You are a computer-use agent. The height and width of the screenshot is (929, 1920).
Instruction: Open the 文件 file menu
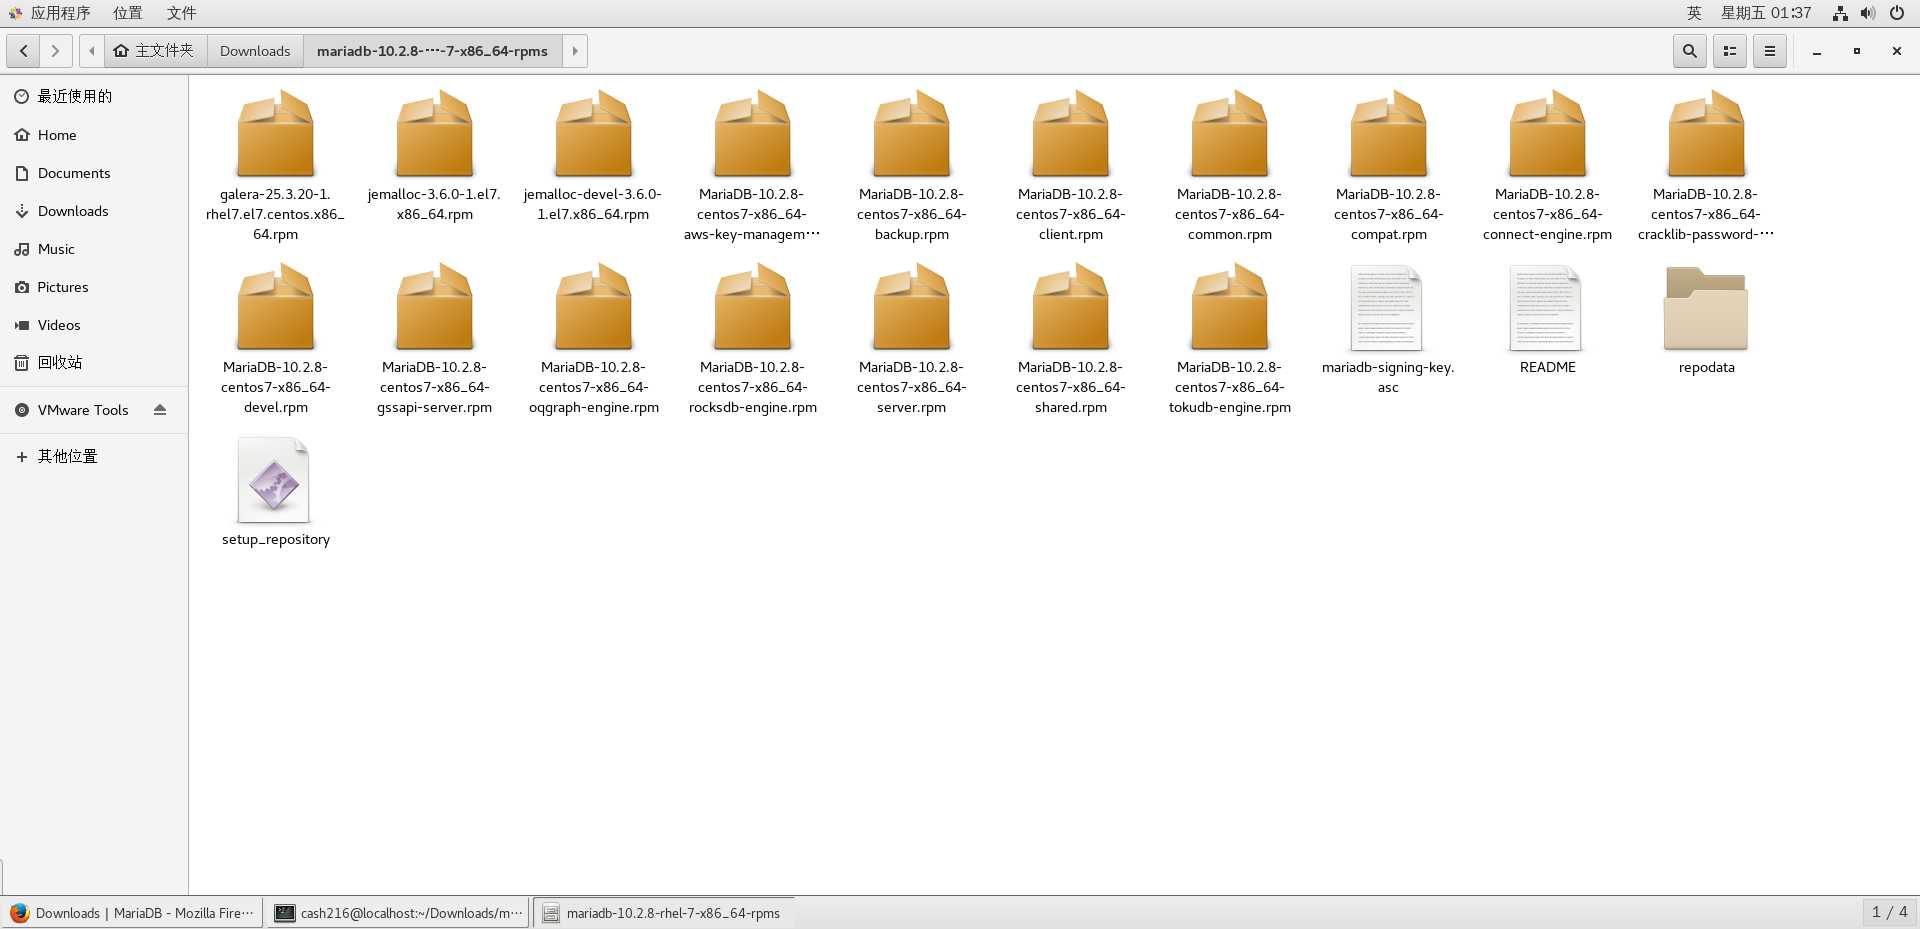(181, 13)
